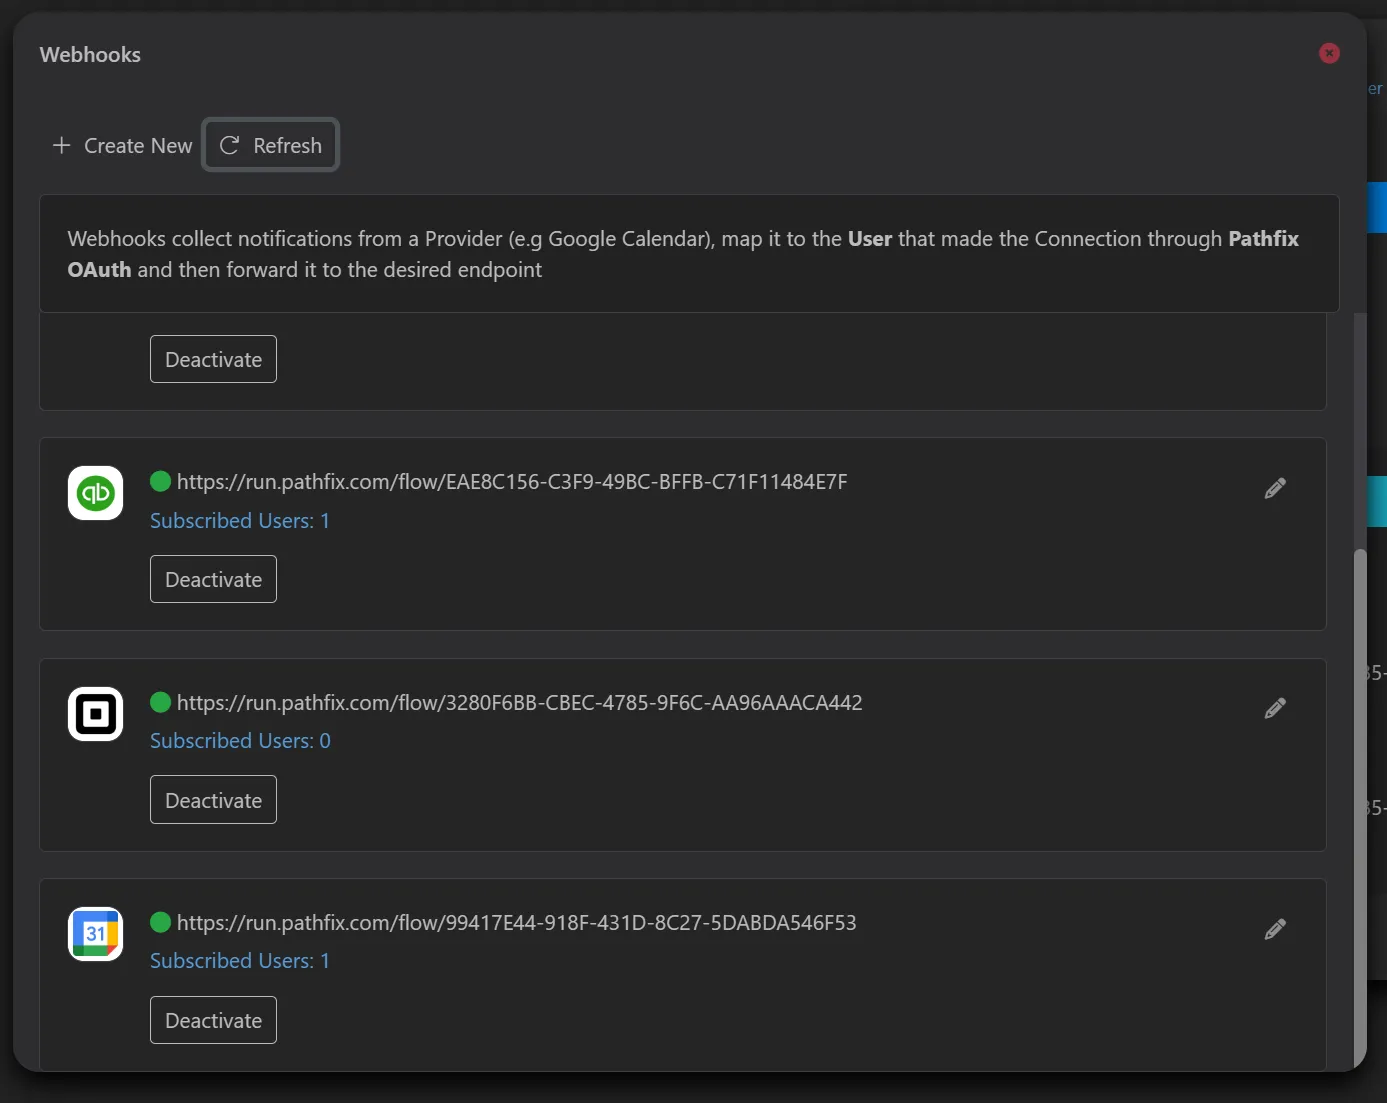Viewport: 1387px width, 1103px height.
Task: Click the webhook list vertical scrollbar
Action: (x=1359, y=808)
